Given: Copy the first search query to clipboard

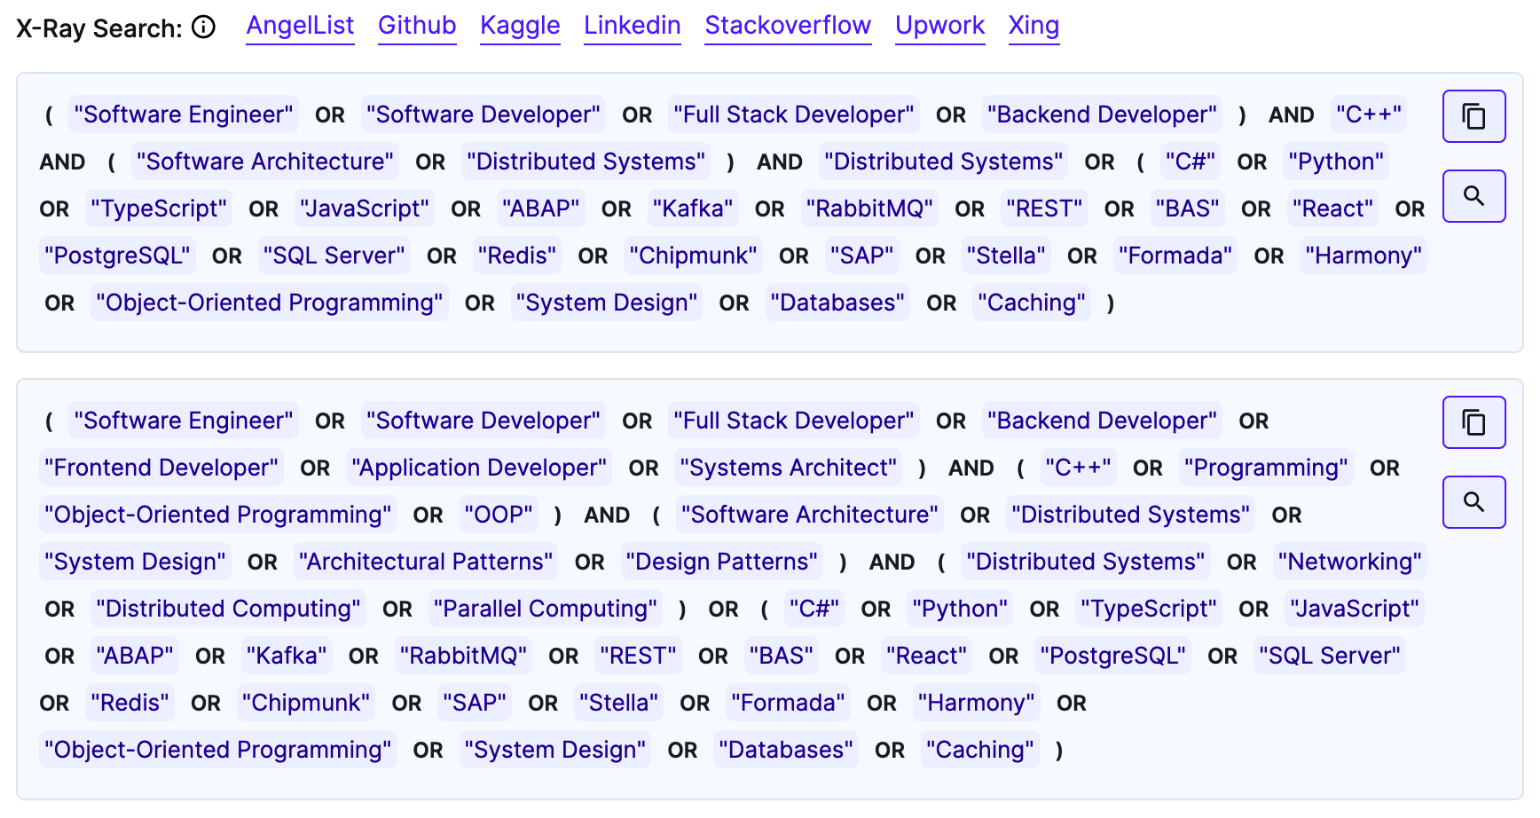Looking at the screenshot, I should click(x=1474, y=115).
